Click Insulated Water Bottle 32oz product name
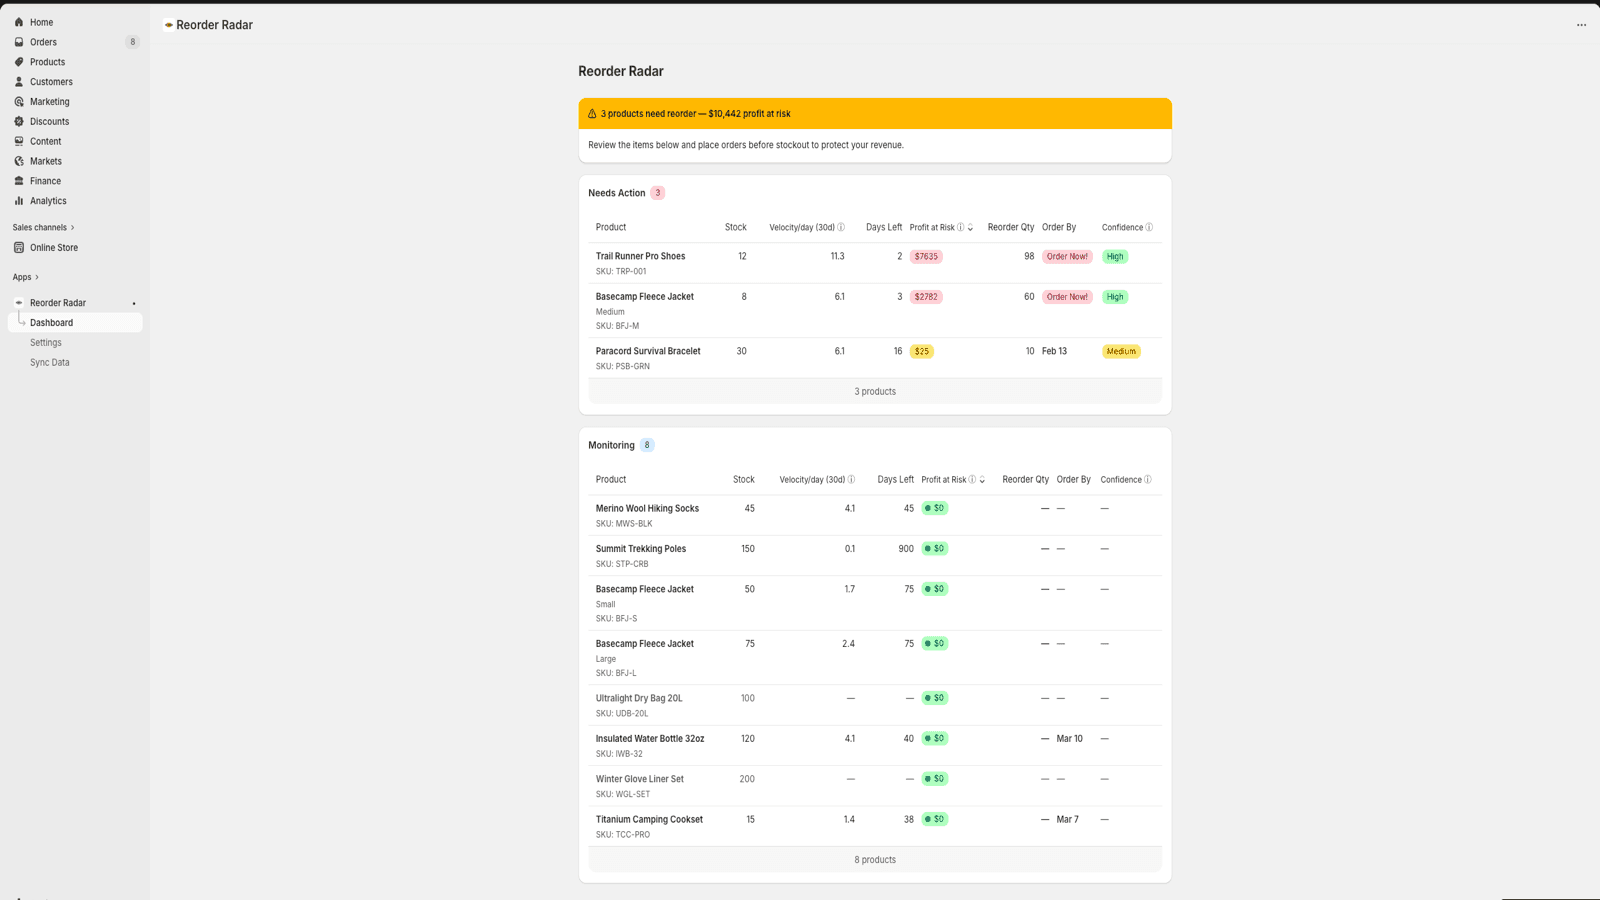 [x=650, y=739]
